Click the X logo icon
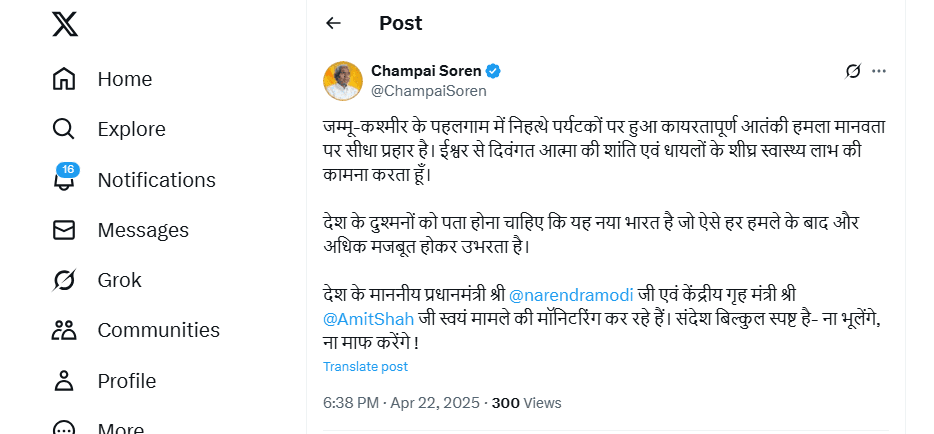The image size is (934, 434). click(65, 25)
